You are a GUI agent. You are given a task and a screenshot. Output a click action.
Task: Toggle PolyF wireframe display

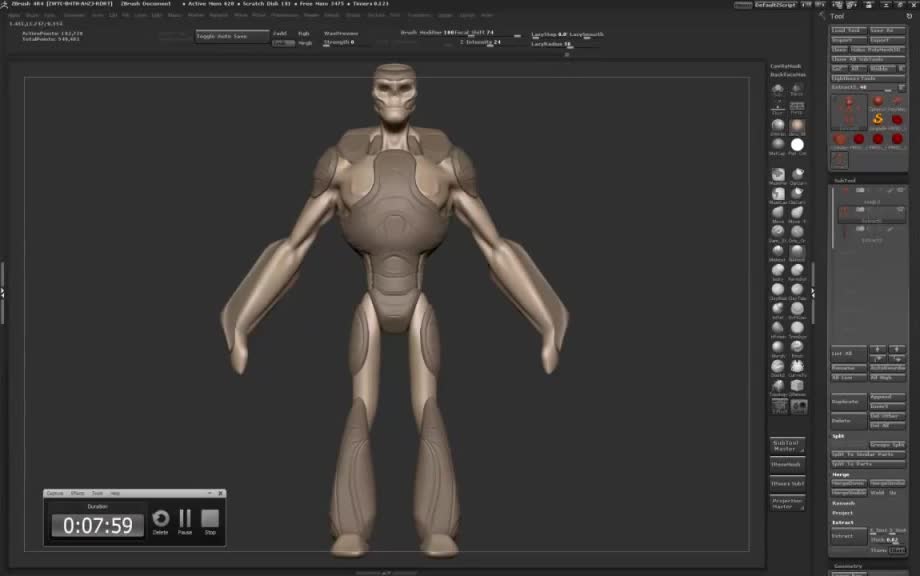(x=797, y=107)
